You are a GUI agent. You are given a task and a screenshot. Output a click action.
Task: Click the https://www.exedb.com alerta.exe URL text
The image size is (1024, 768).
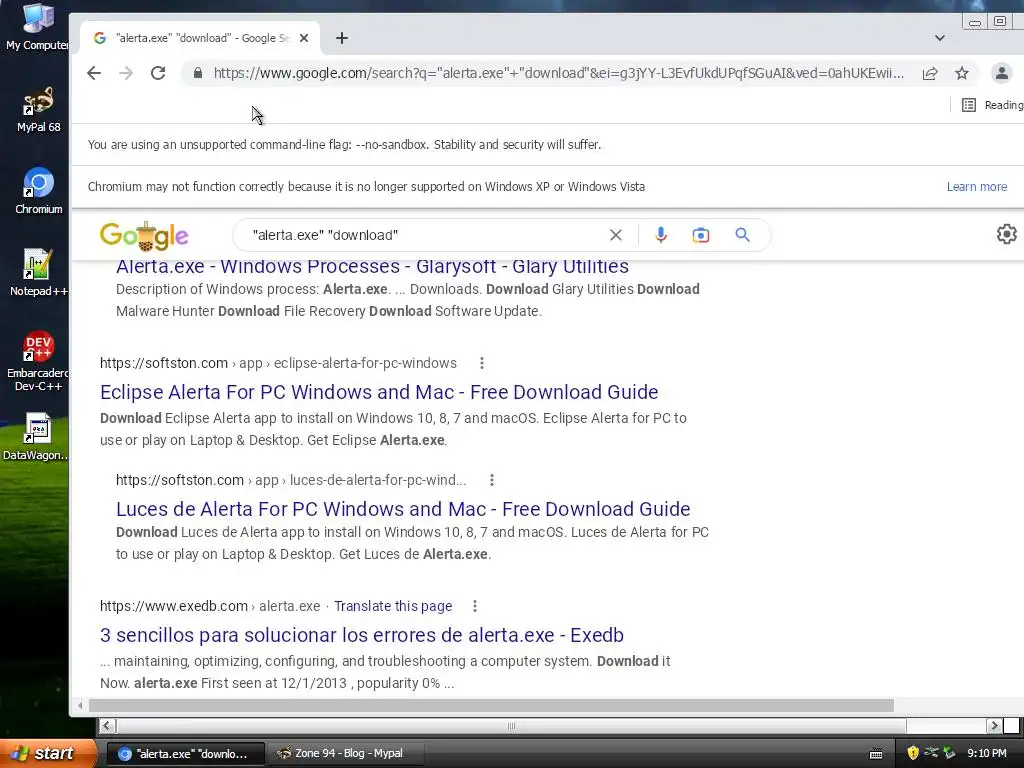click(210, 606)
